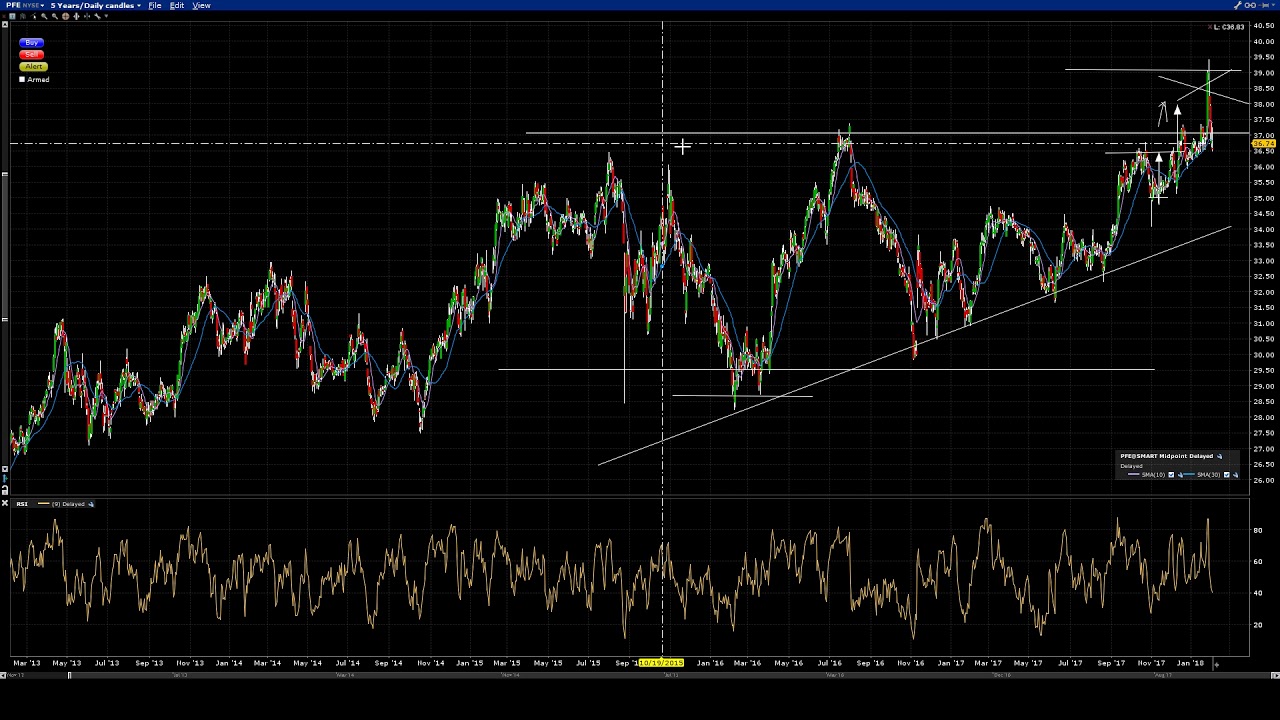Click the RSI indicator label
Screen dimensions: 1280x720
click(x=22, y=504)
